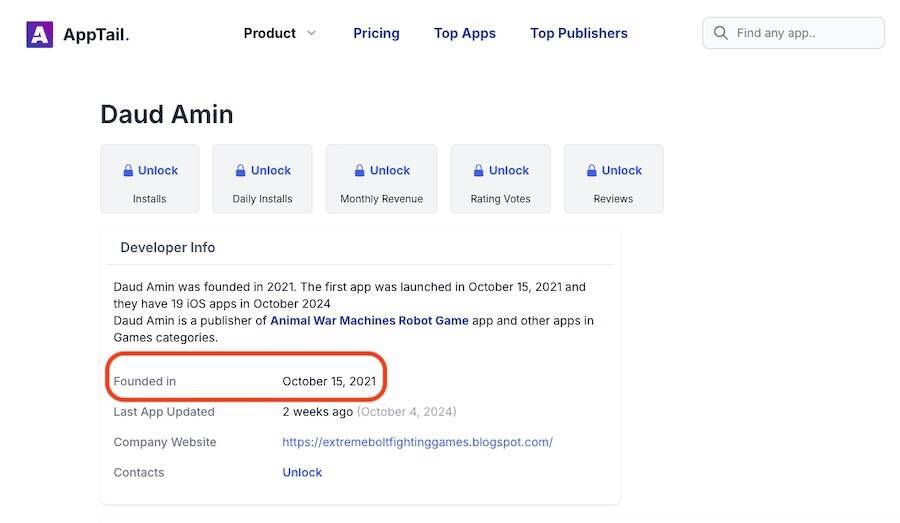The height and width of the screenshot is (523, 900).
Task: Visit the extremeboltfightinggames blogspot website
Action: 417,442
